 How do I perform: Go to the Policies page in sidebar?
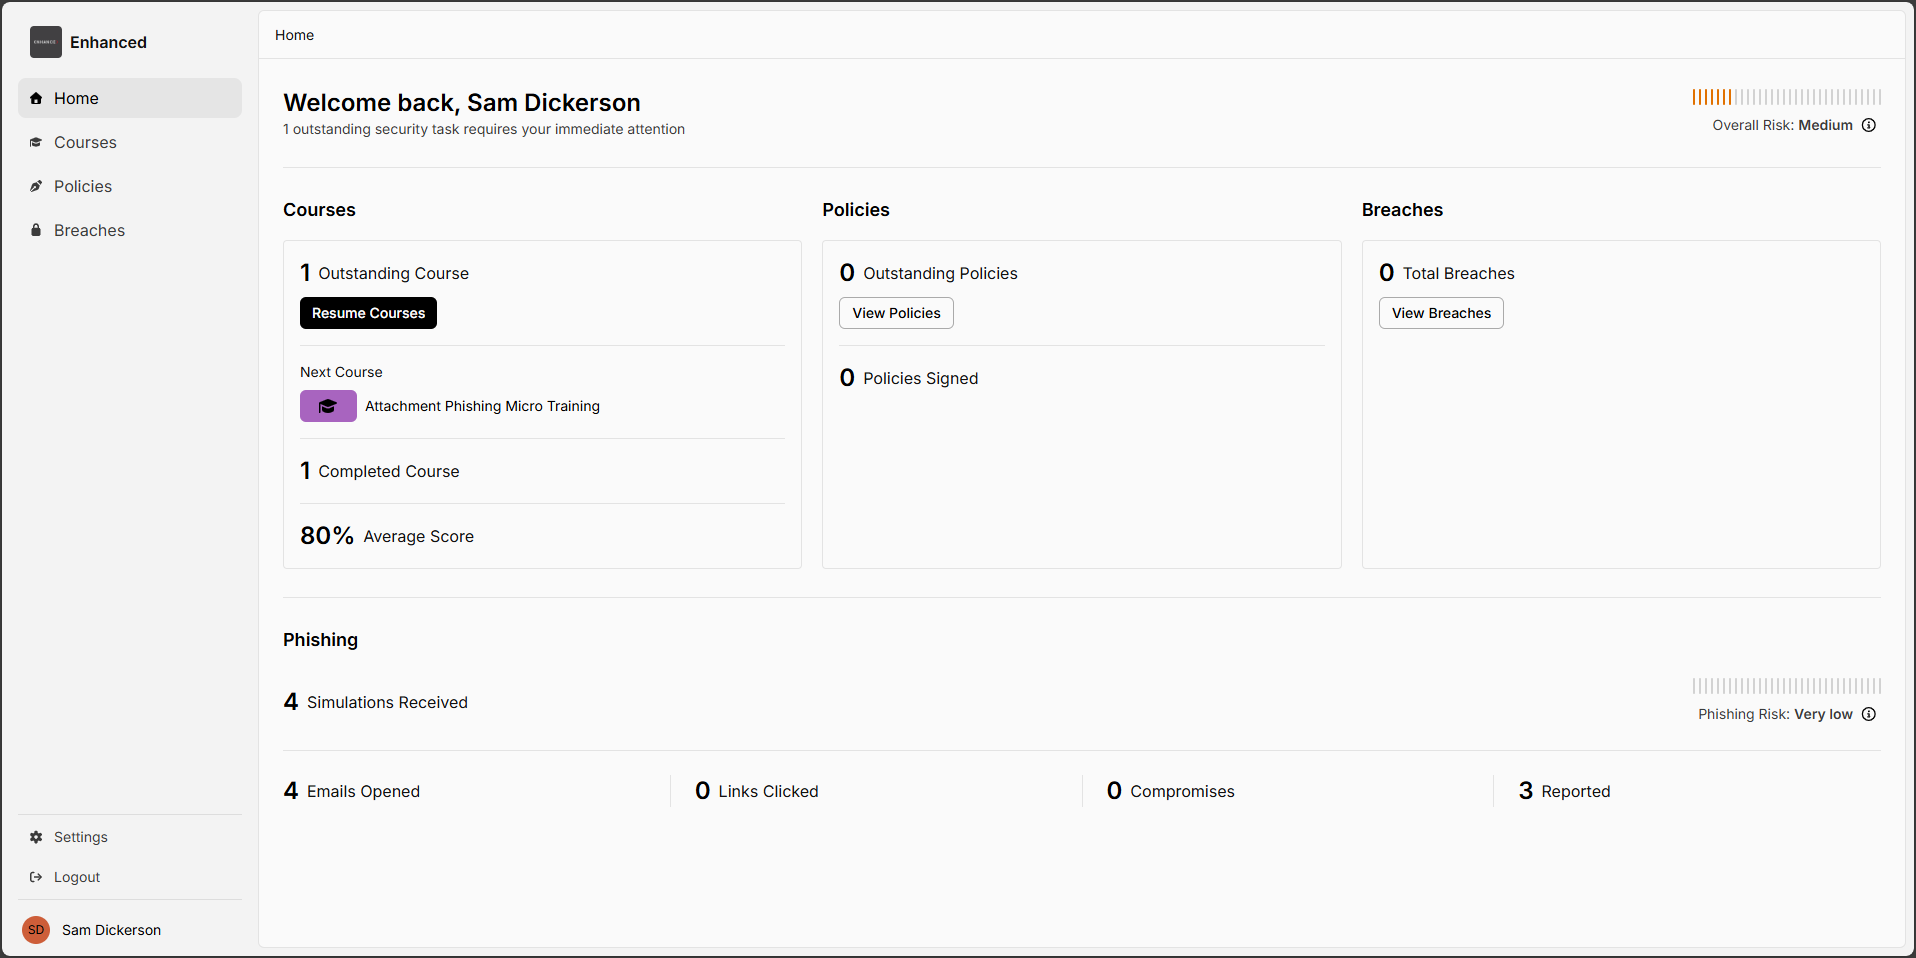coord(83,186)
